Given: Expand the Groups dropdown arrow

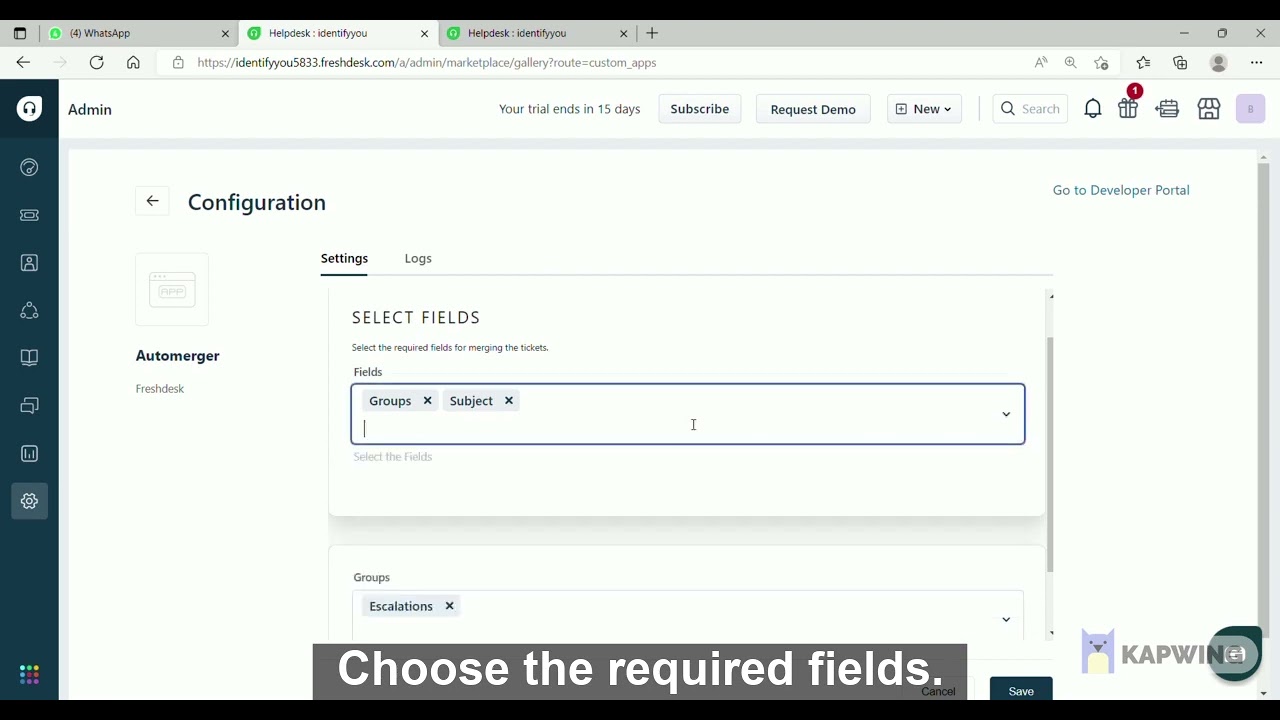Looking at the screenshot, I should coord(1006,619).
